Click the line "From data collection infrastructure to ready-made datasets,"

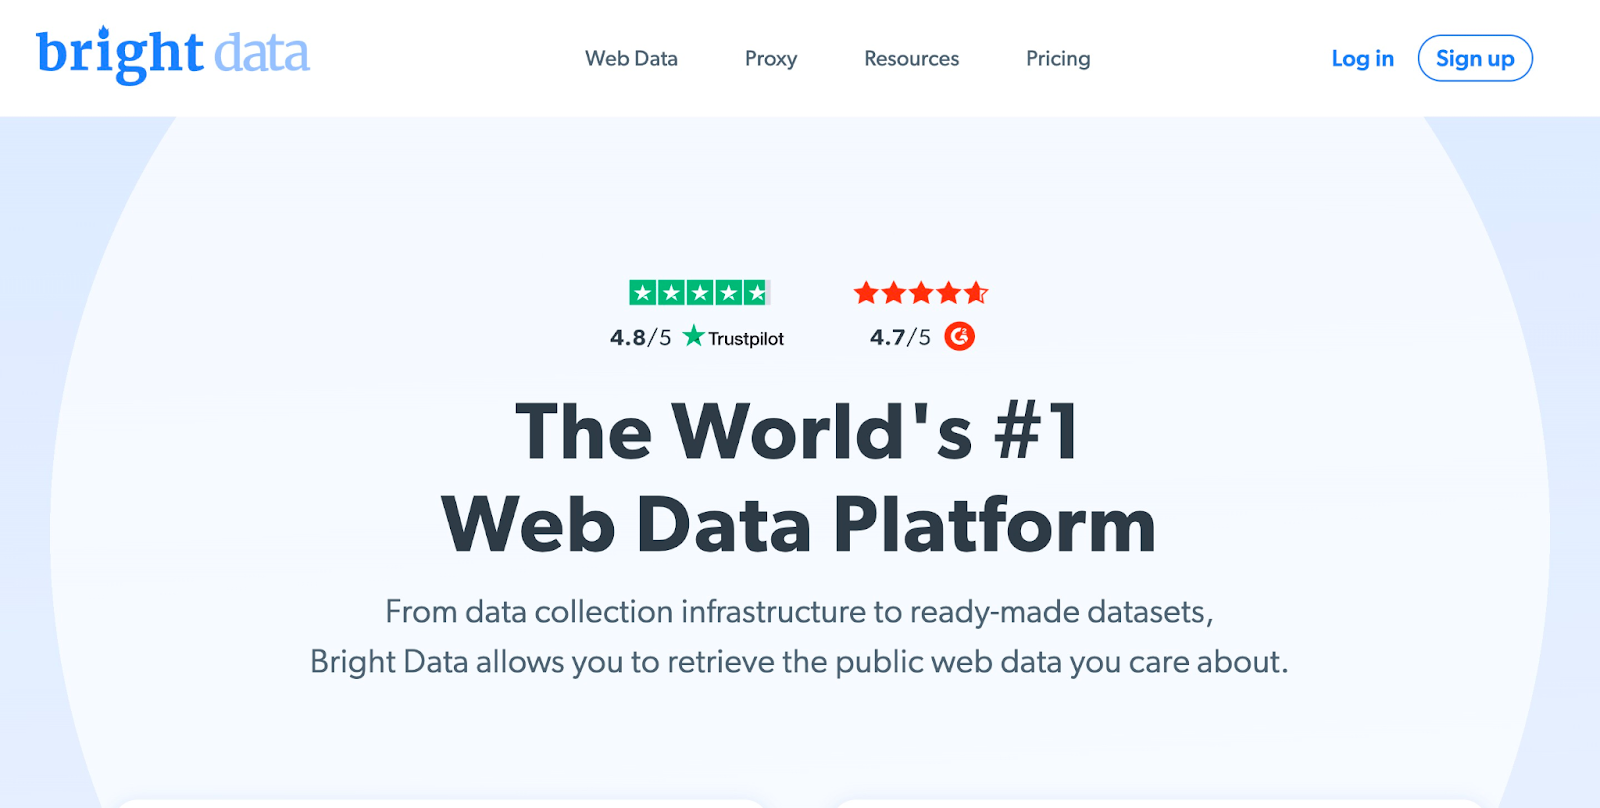799,612
